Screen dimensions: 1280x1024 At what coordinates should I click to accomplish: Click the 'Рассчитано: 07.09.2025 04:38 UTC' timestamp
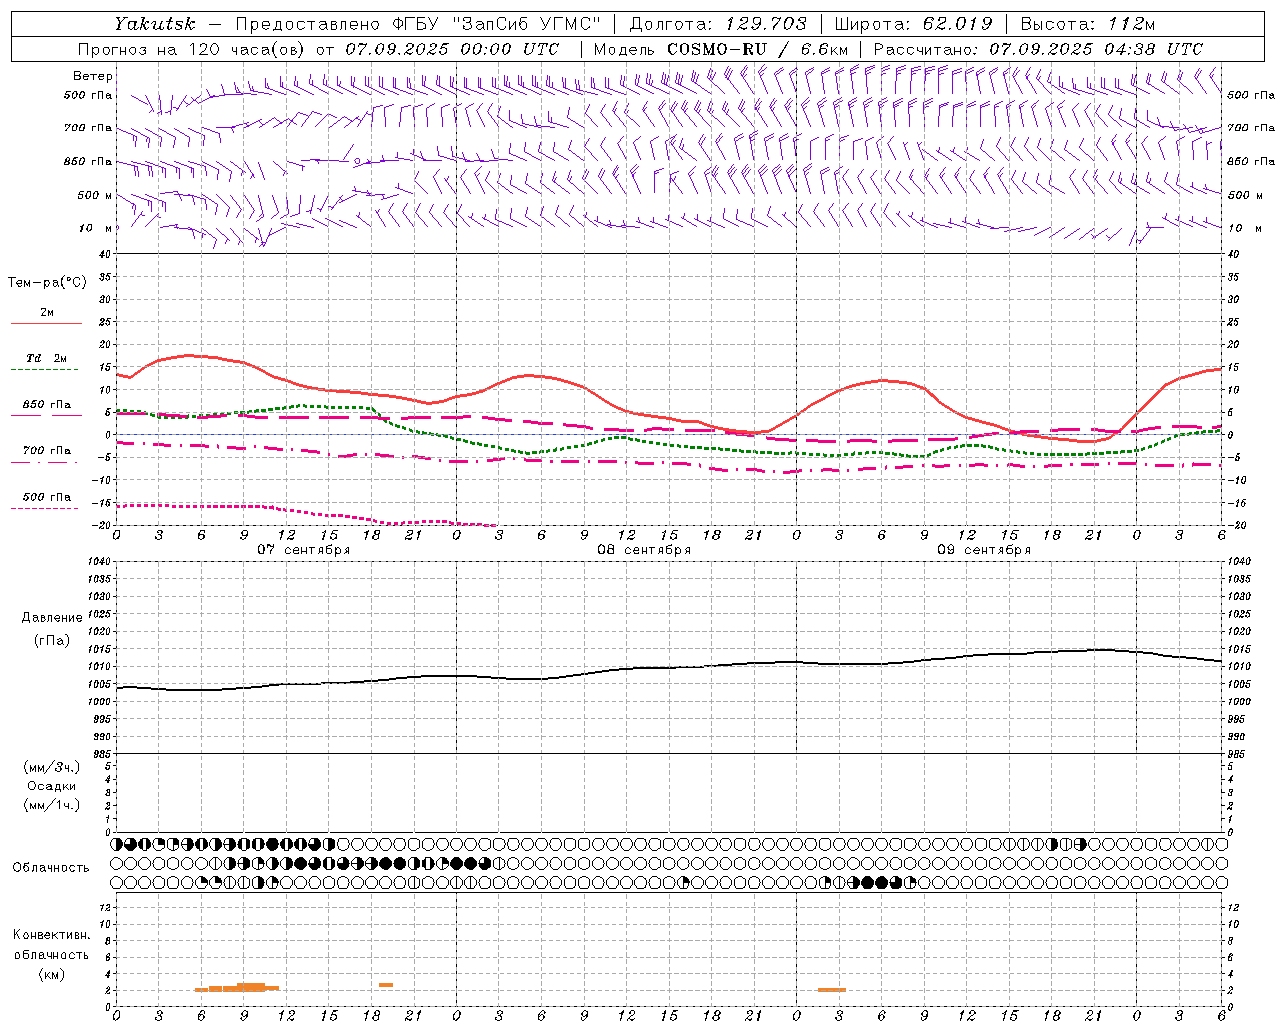coord(1038,49)
